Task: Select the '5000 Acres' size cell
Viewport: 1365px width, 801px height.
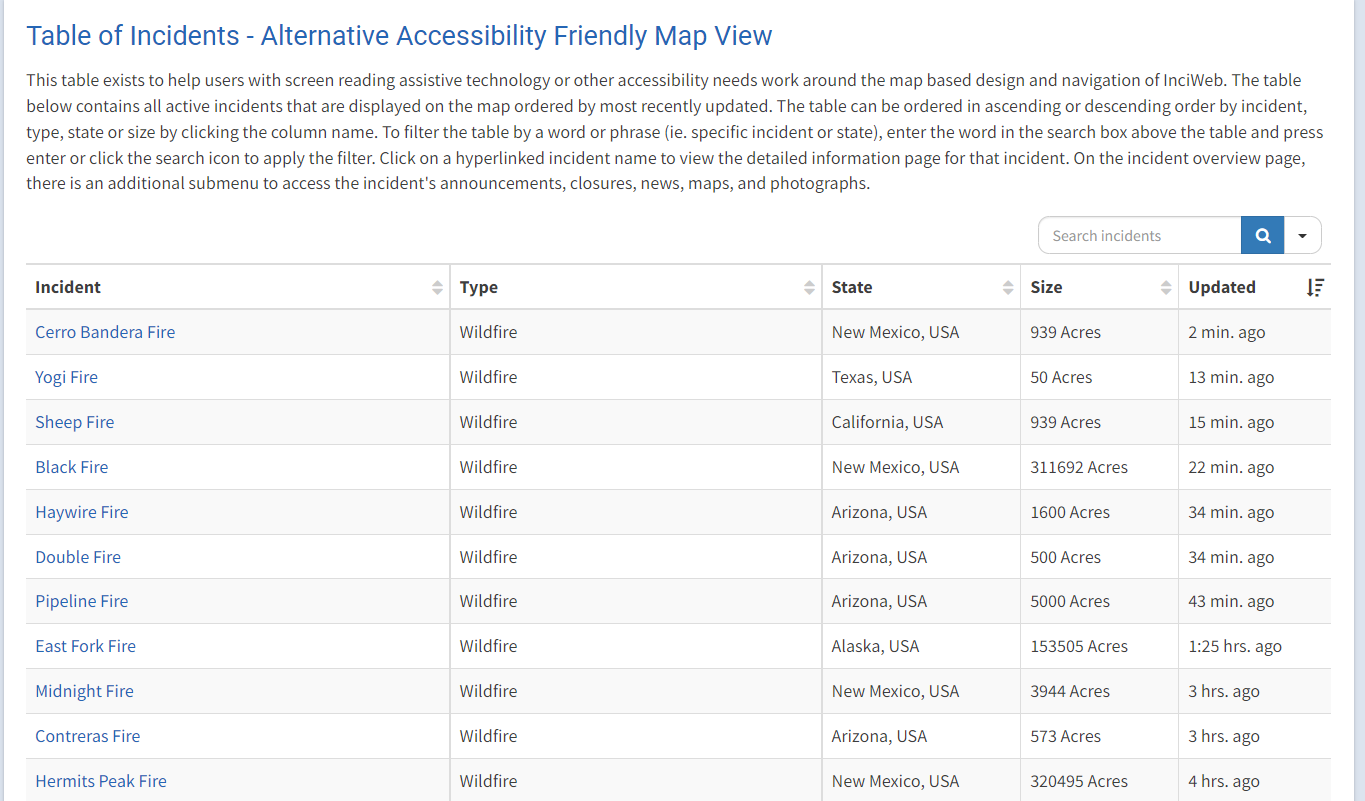Action: [x=1099, y=601]
